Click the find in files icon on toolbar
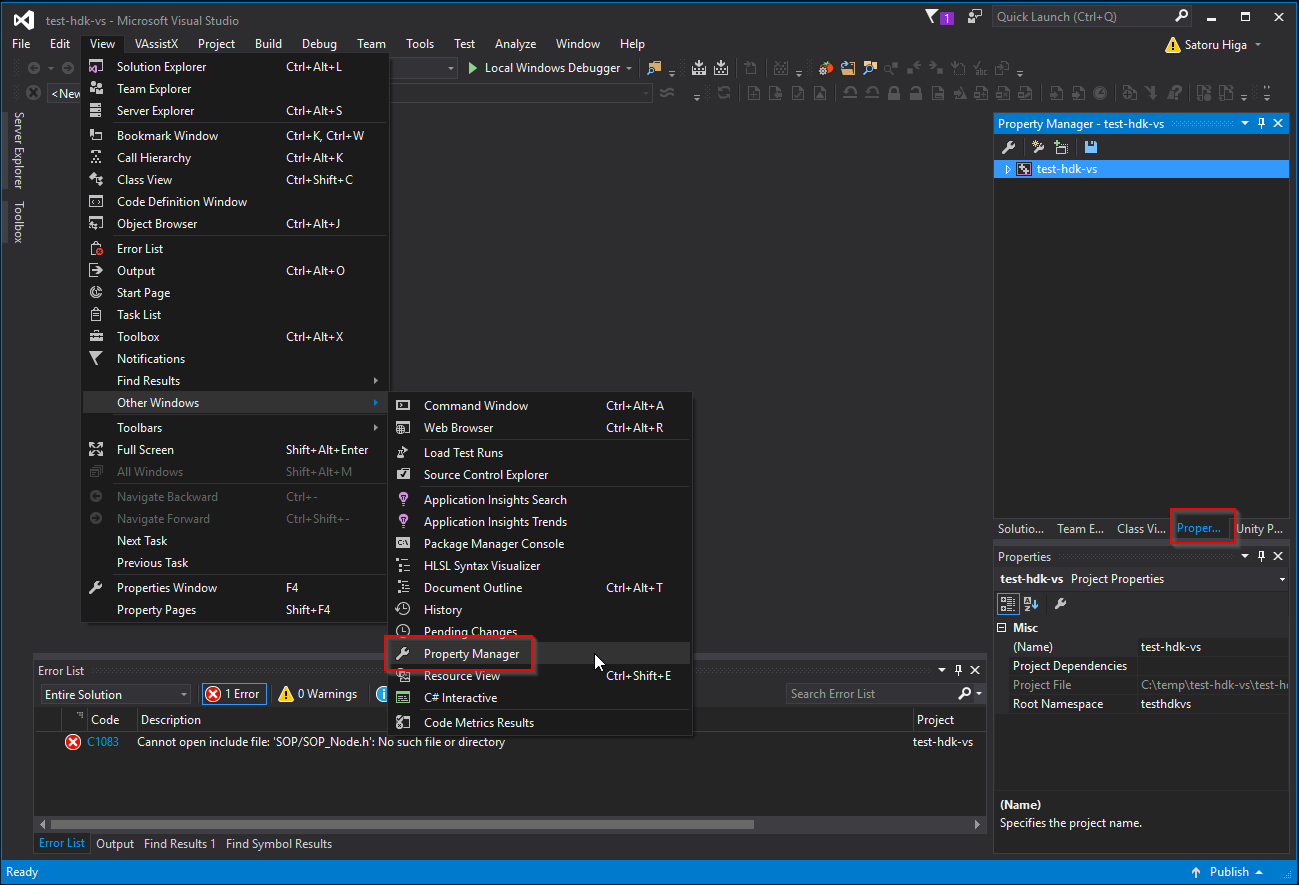The width and height of the screenshot is (1299, 885). [655, 68]
